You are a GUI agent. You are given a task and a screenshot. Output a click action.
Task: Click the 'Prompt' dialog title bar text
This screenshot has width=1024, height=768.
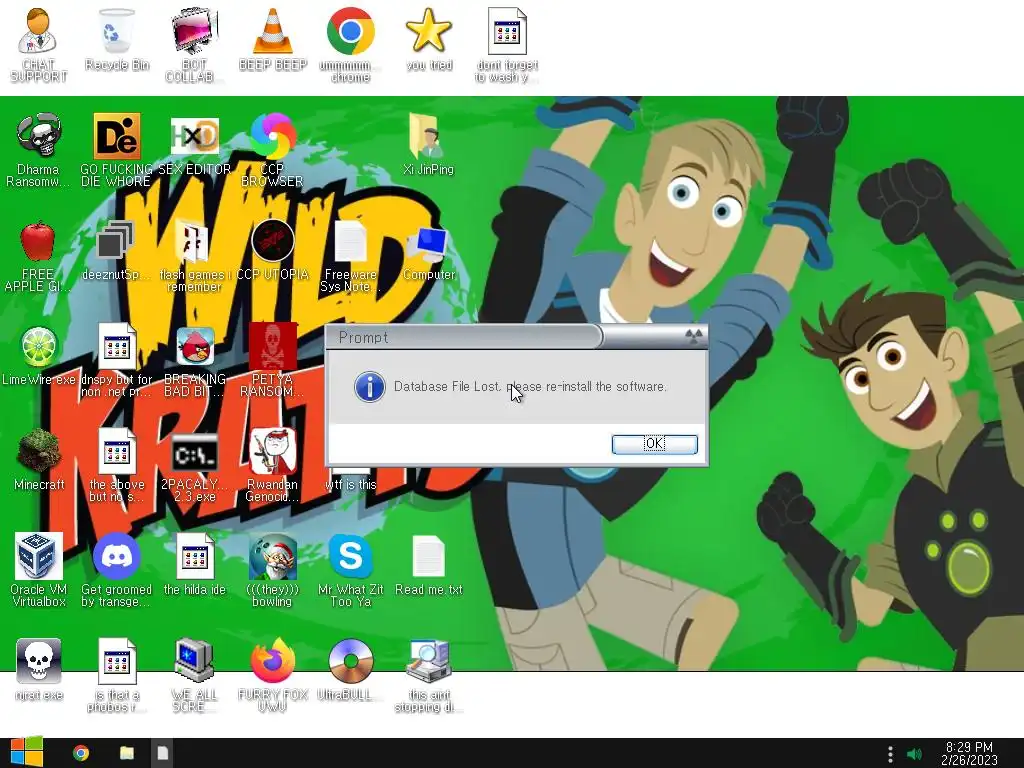363,337
